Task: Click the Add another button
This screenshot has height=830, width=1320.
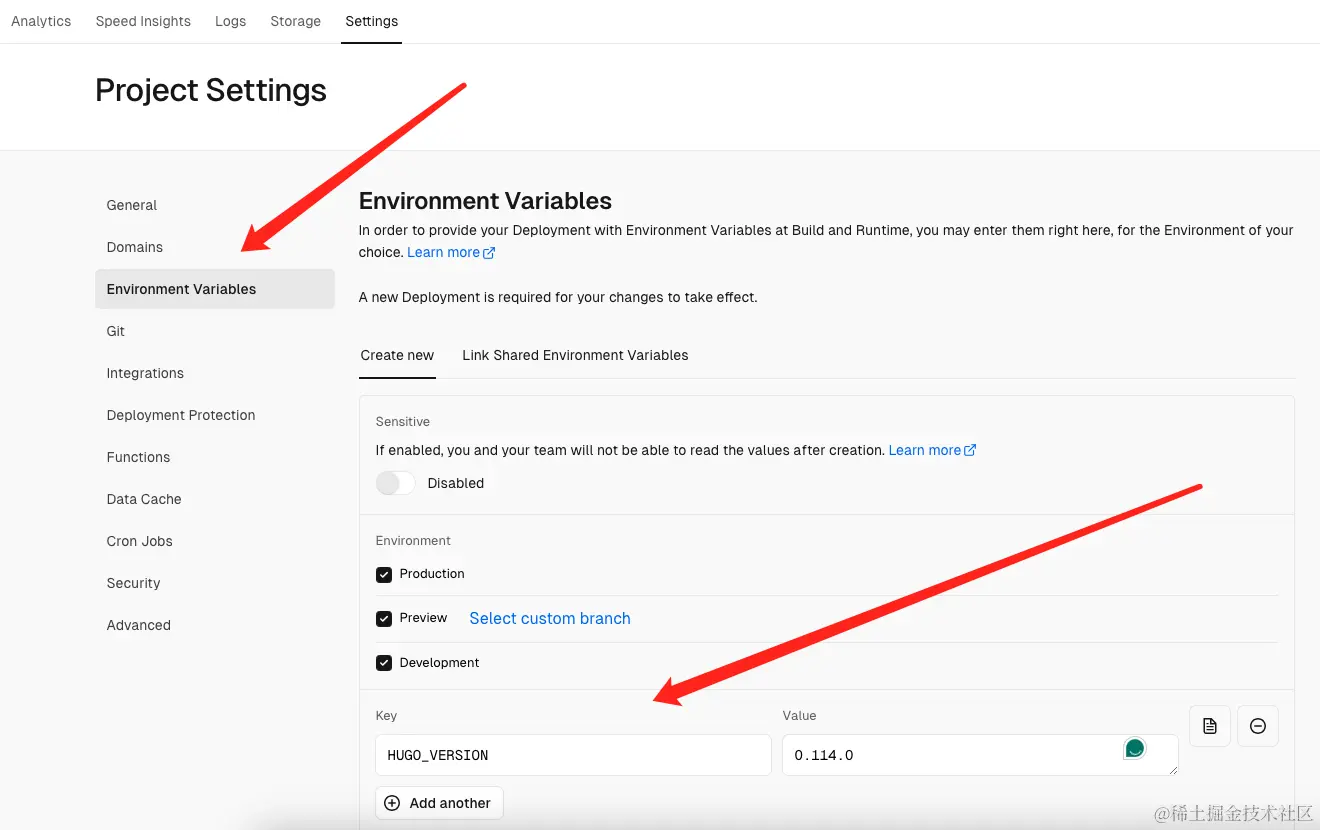Action: tap(439, 803)
